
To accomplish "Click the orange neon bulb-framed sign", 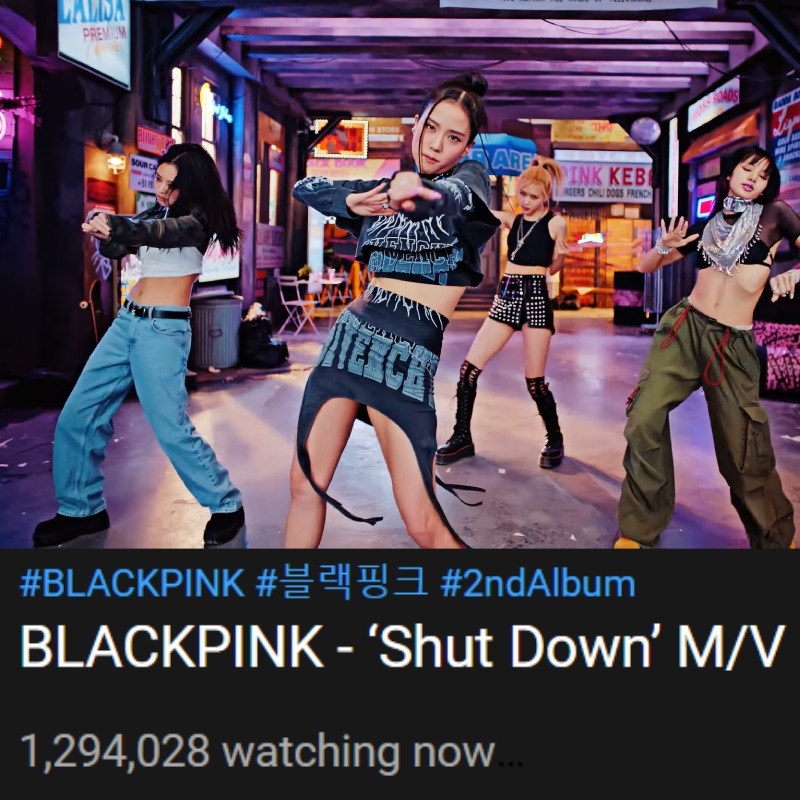I will tap(341, 138).
